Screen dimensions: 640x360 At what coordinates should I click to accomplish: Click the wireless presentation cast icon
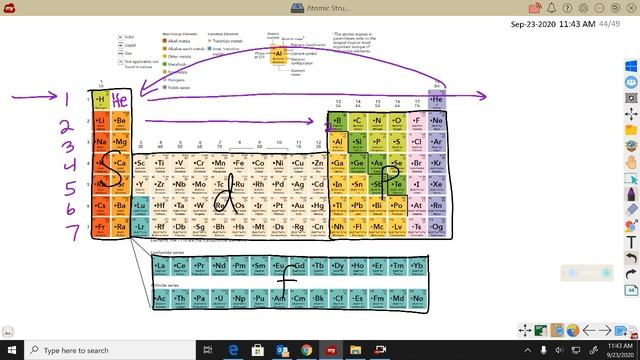pos(535,8)
